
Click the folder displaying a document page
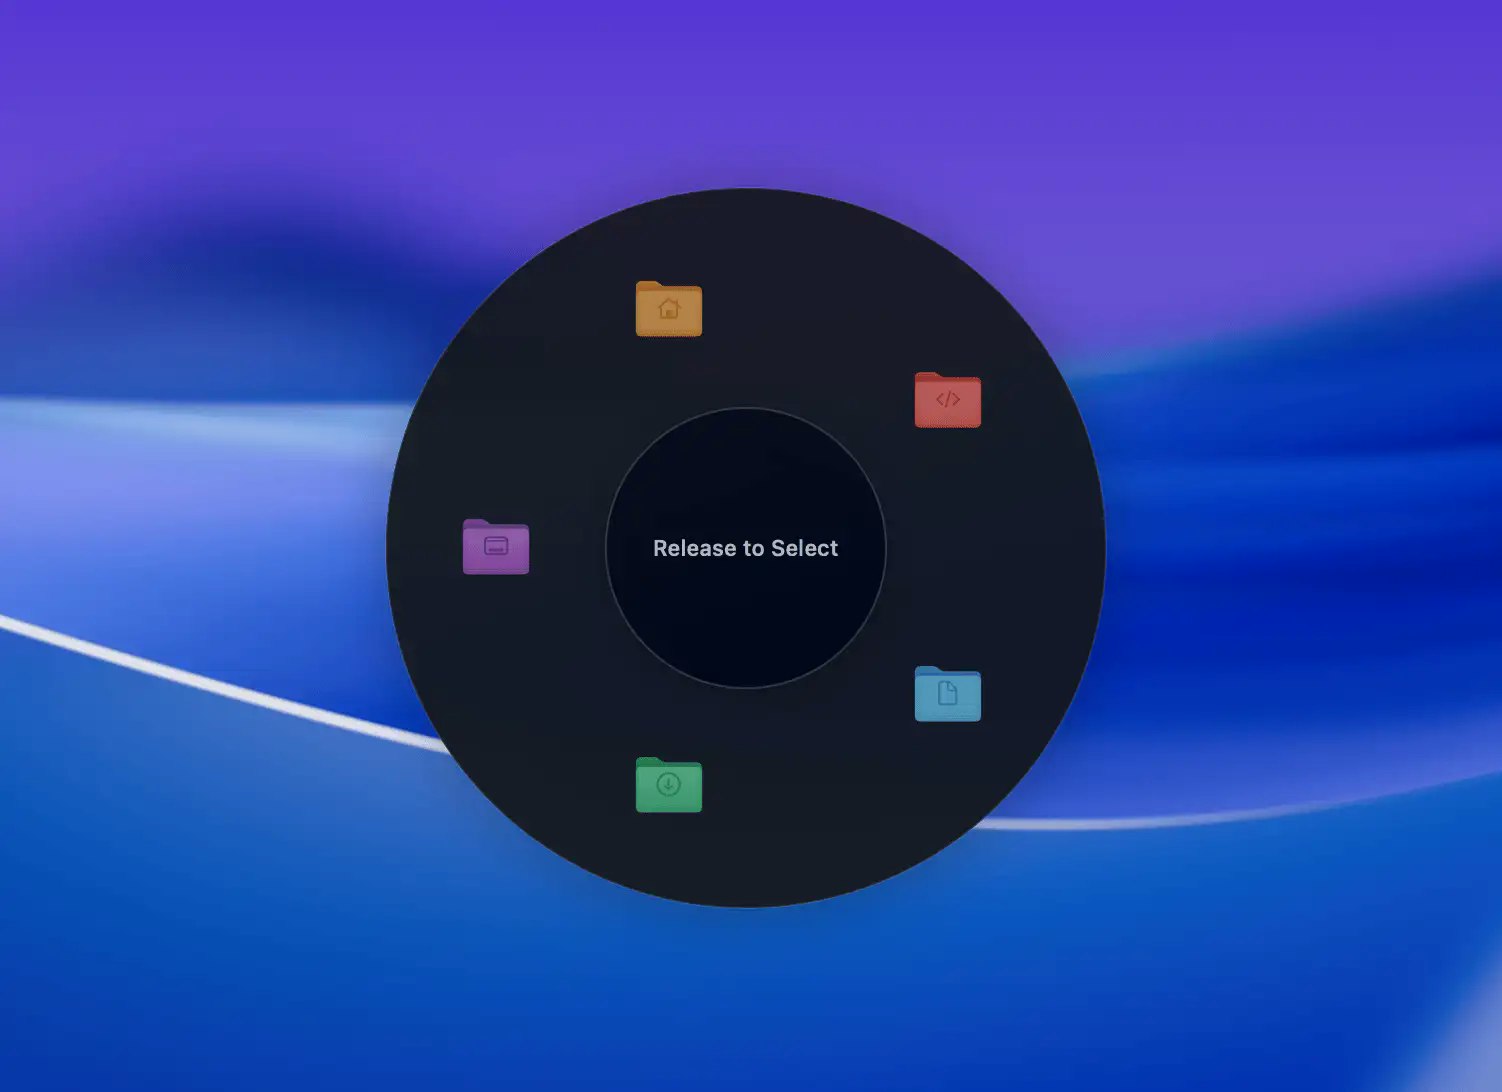(x=948, y=694)
